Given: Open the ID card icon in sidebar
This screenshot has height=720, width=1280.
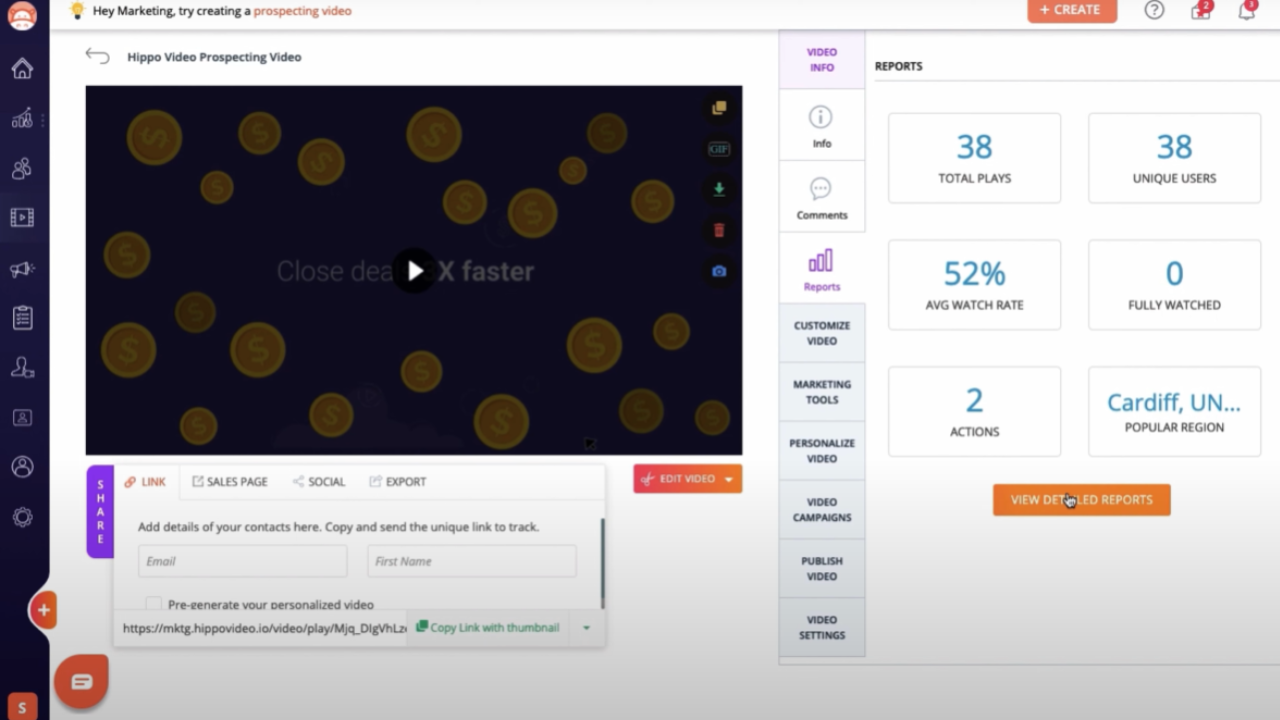Looking at the screenshot, I should point(22,417).
